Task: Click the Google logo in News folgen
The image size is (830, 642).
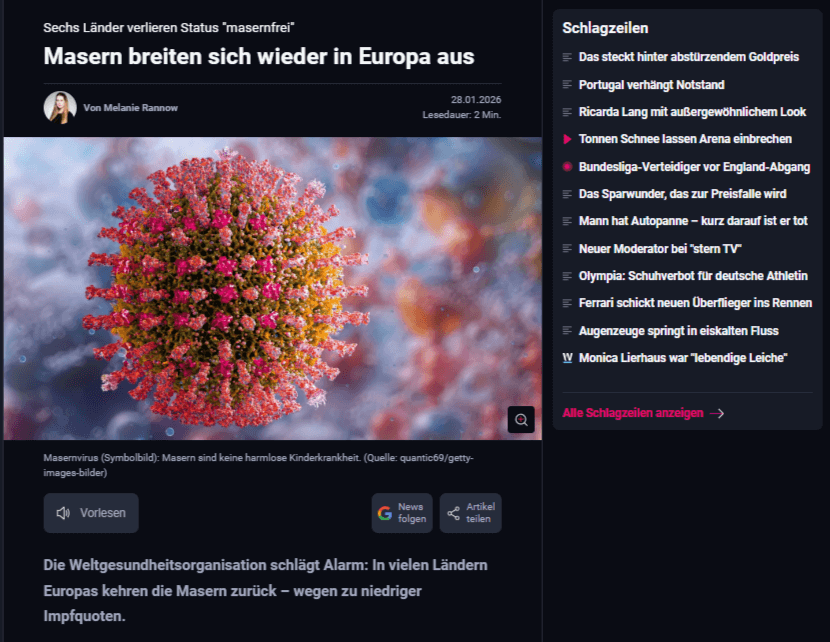Action: [385, 513]
